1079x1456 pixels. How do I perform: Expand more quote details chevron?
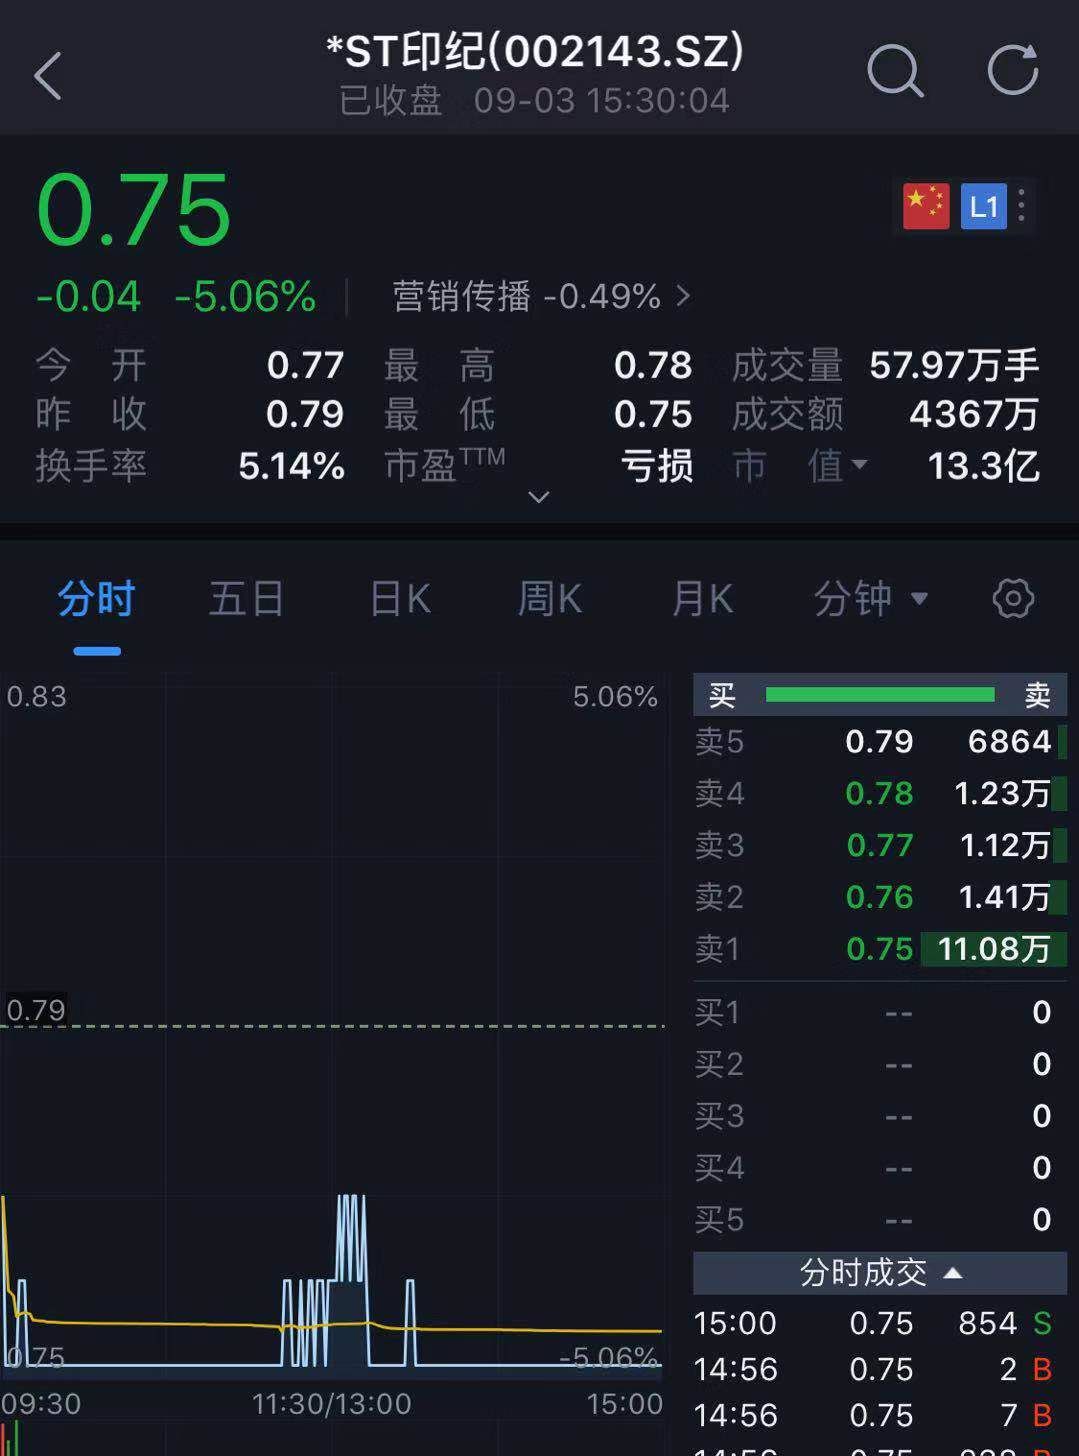click(539, 497)
